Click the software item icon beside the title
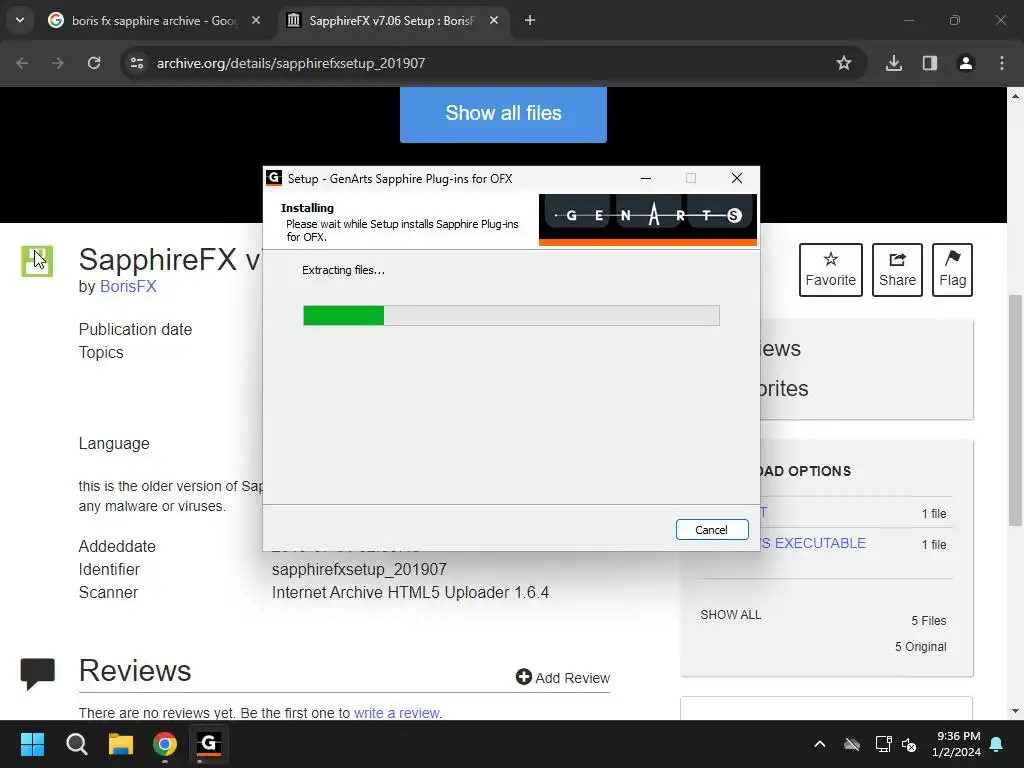Image resolution: width=1024 pixels, height=768 pixels. pyautogui.click(x=37, y=261)
